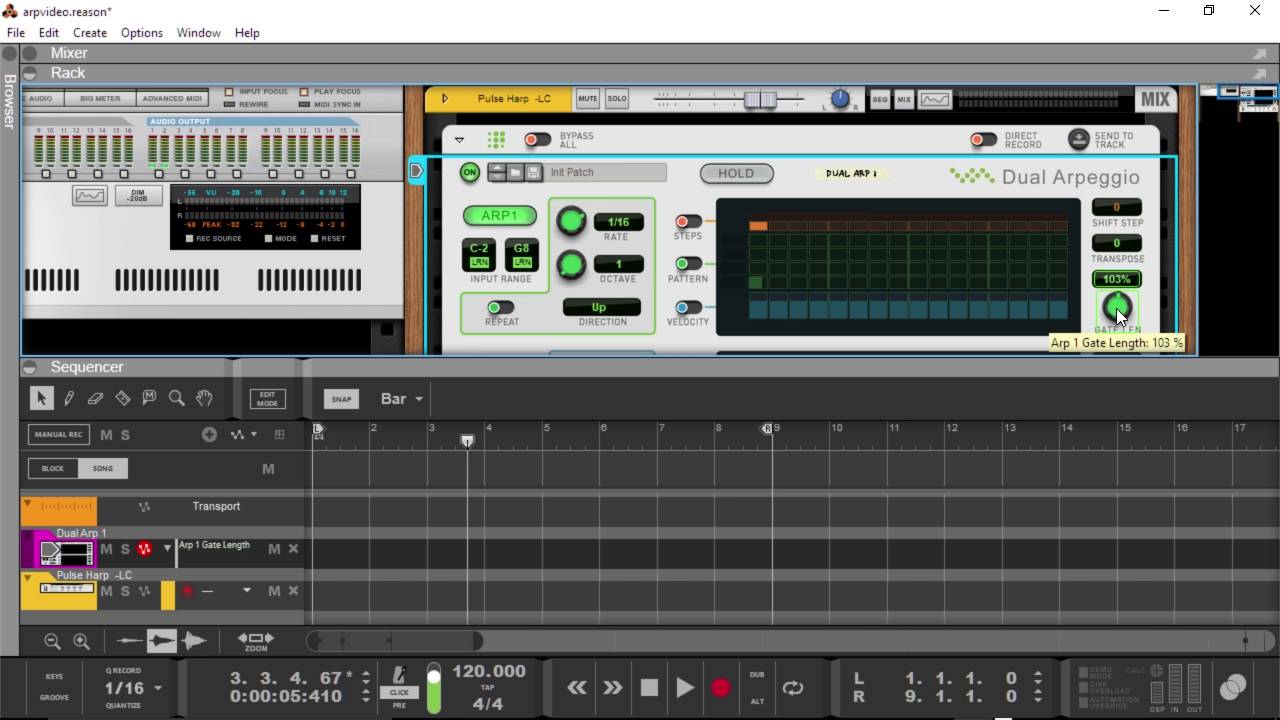Open the 1/16 quantize value dropdown
This screenshot has height=720, width=1280.
pos(134,688)
